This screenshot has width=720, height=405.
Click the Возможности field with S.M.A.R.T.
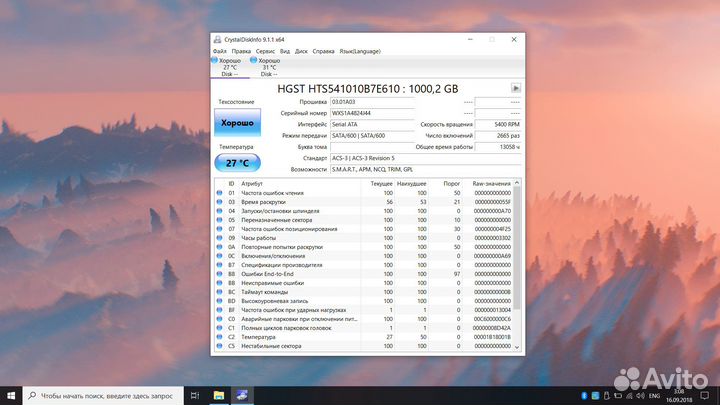click(426, 169)
